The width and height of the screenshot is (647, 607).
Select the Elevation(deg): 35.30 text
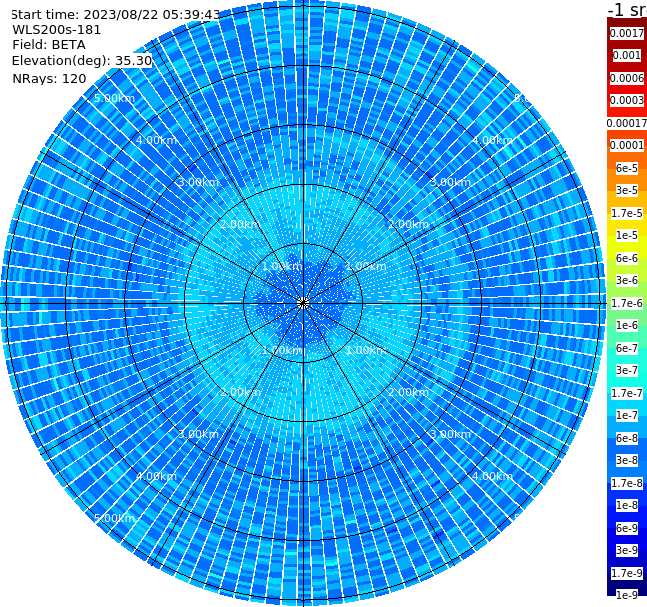click(82, 61)
